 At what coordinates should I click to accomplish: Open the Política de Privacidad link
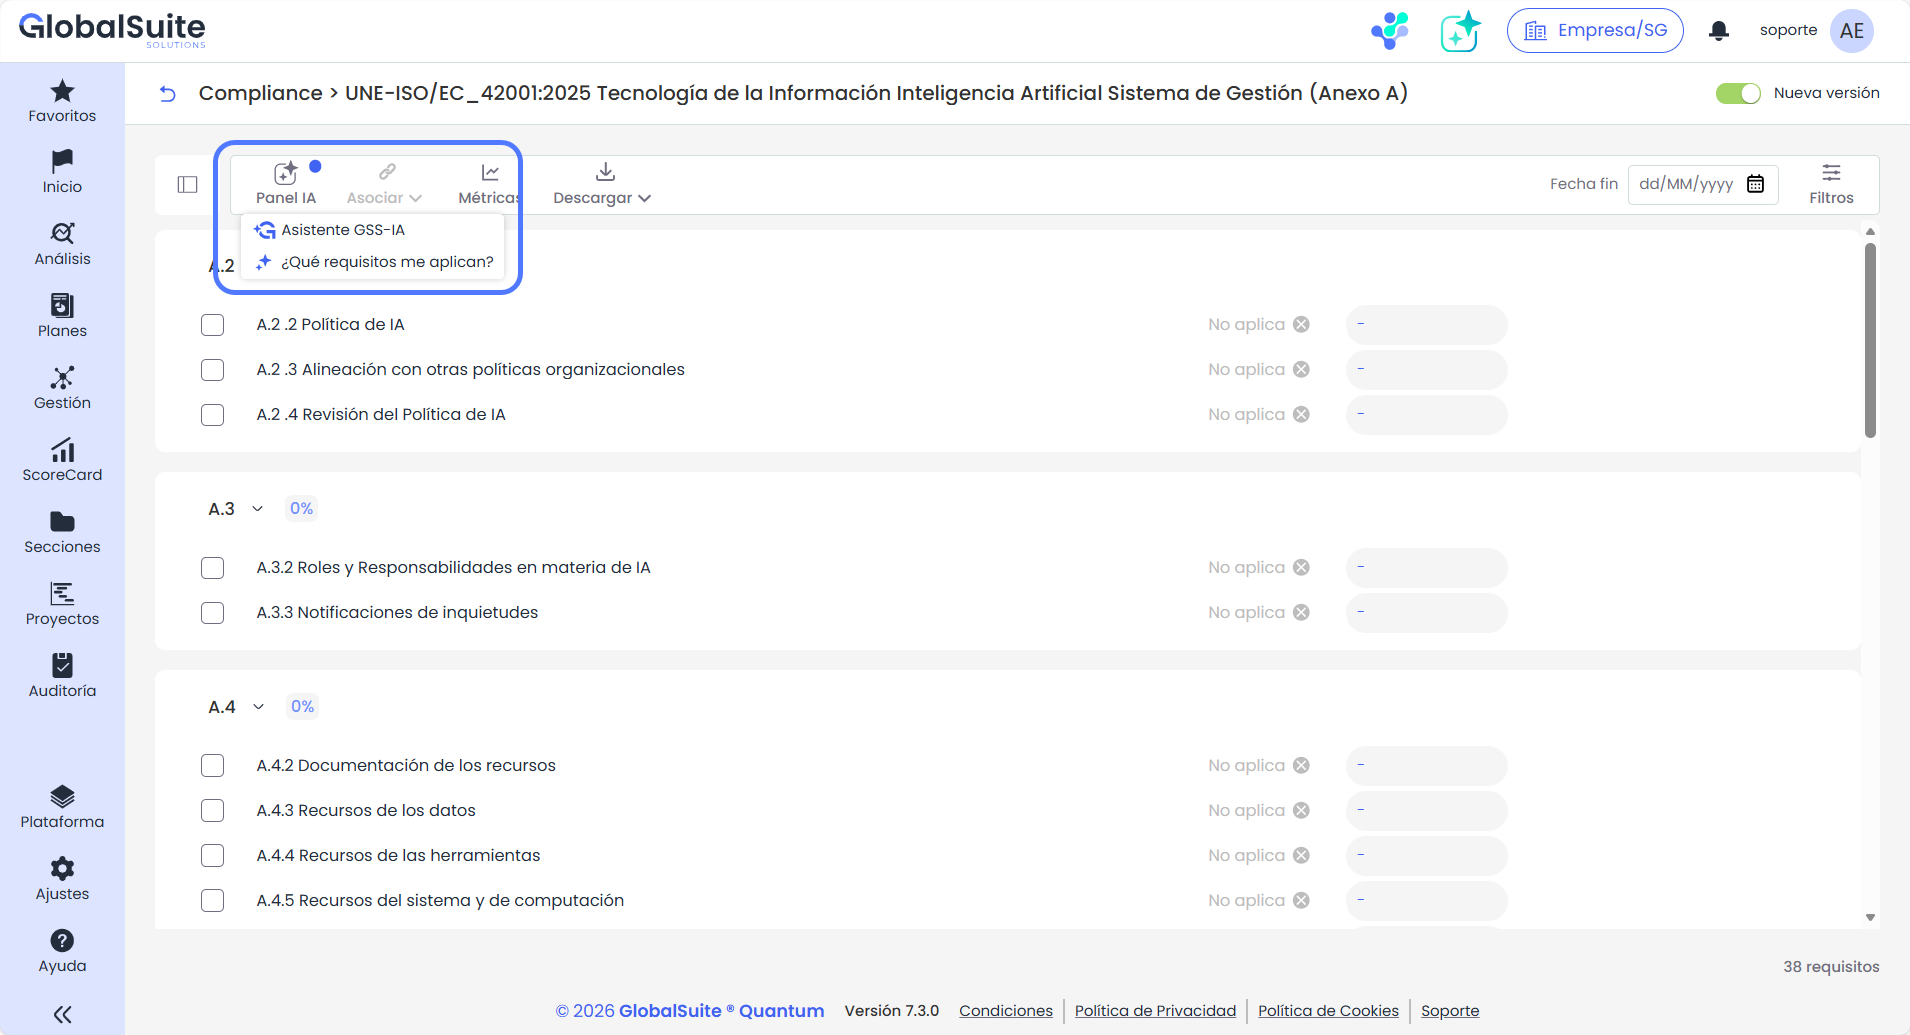coord(1155,1011)
